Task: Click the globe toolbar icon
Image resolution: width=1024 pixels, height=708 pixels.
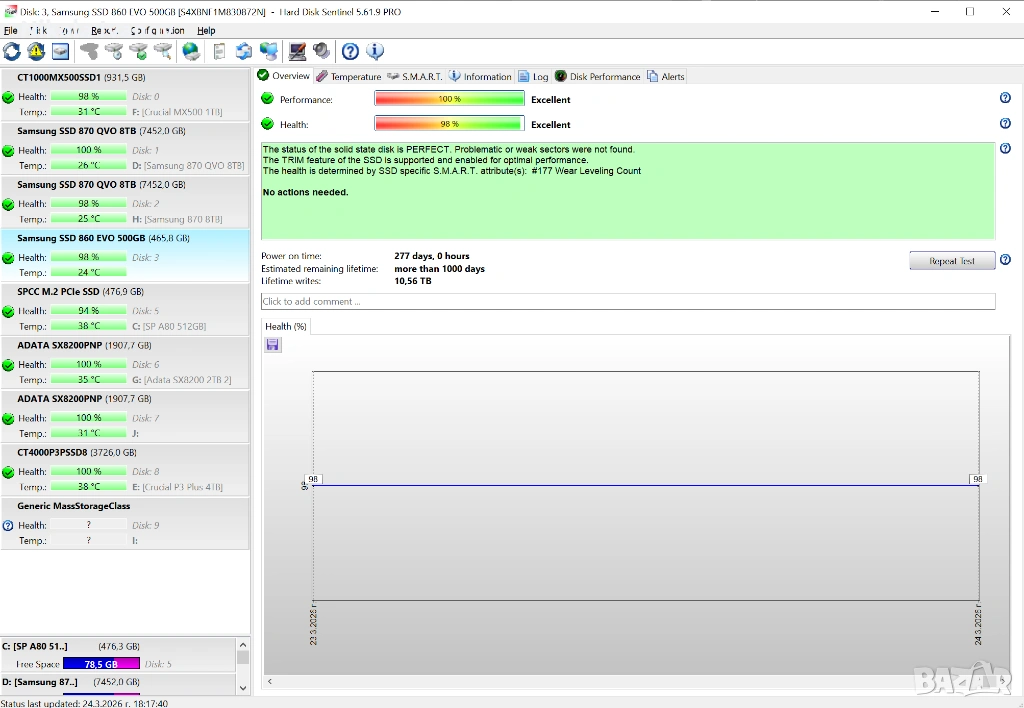Action: click(x=191, y=51)
